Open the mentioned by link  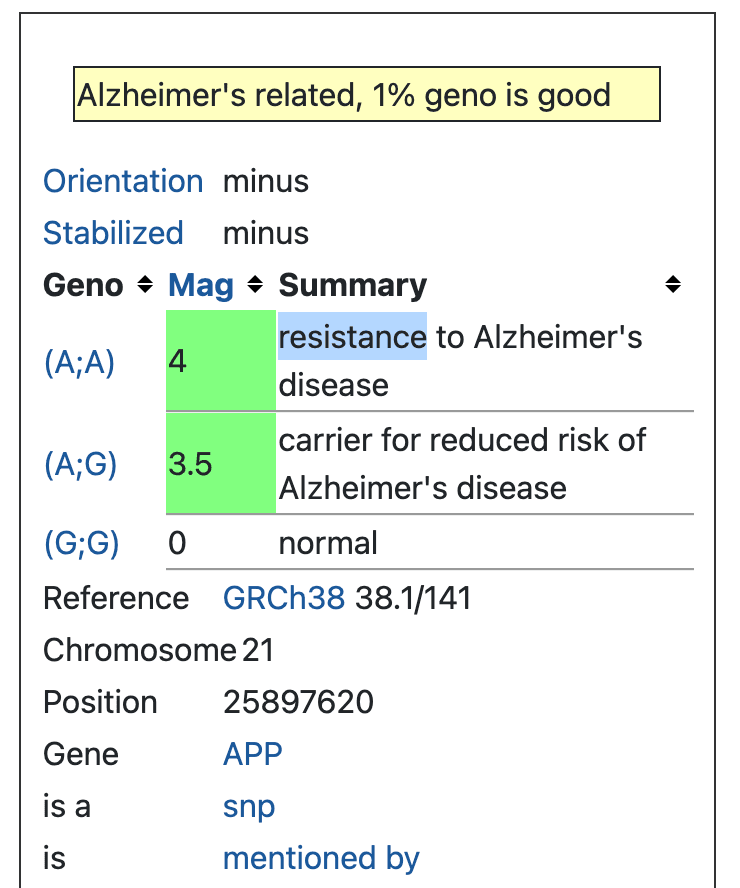pos(321,858)
